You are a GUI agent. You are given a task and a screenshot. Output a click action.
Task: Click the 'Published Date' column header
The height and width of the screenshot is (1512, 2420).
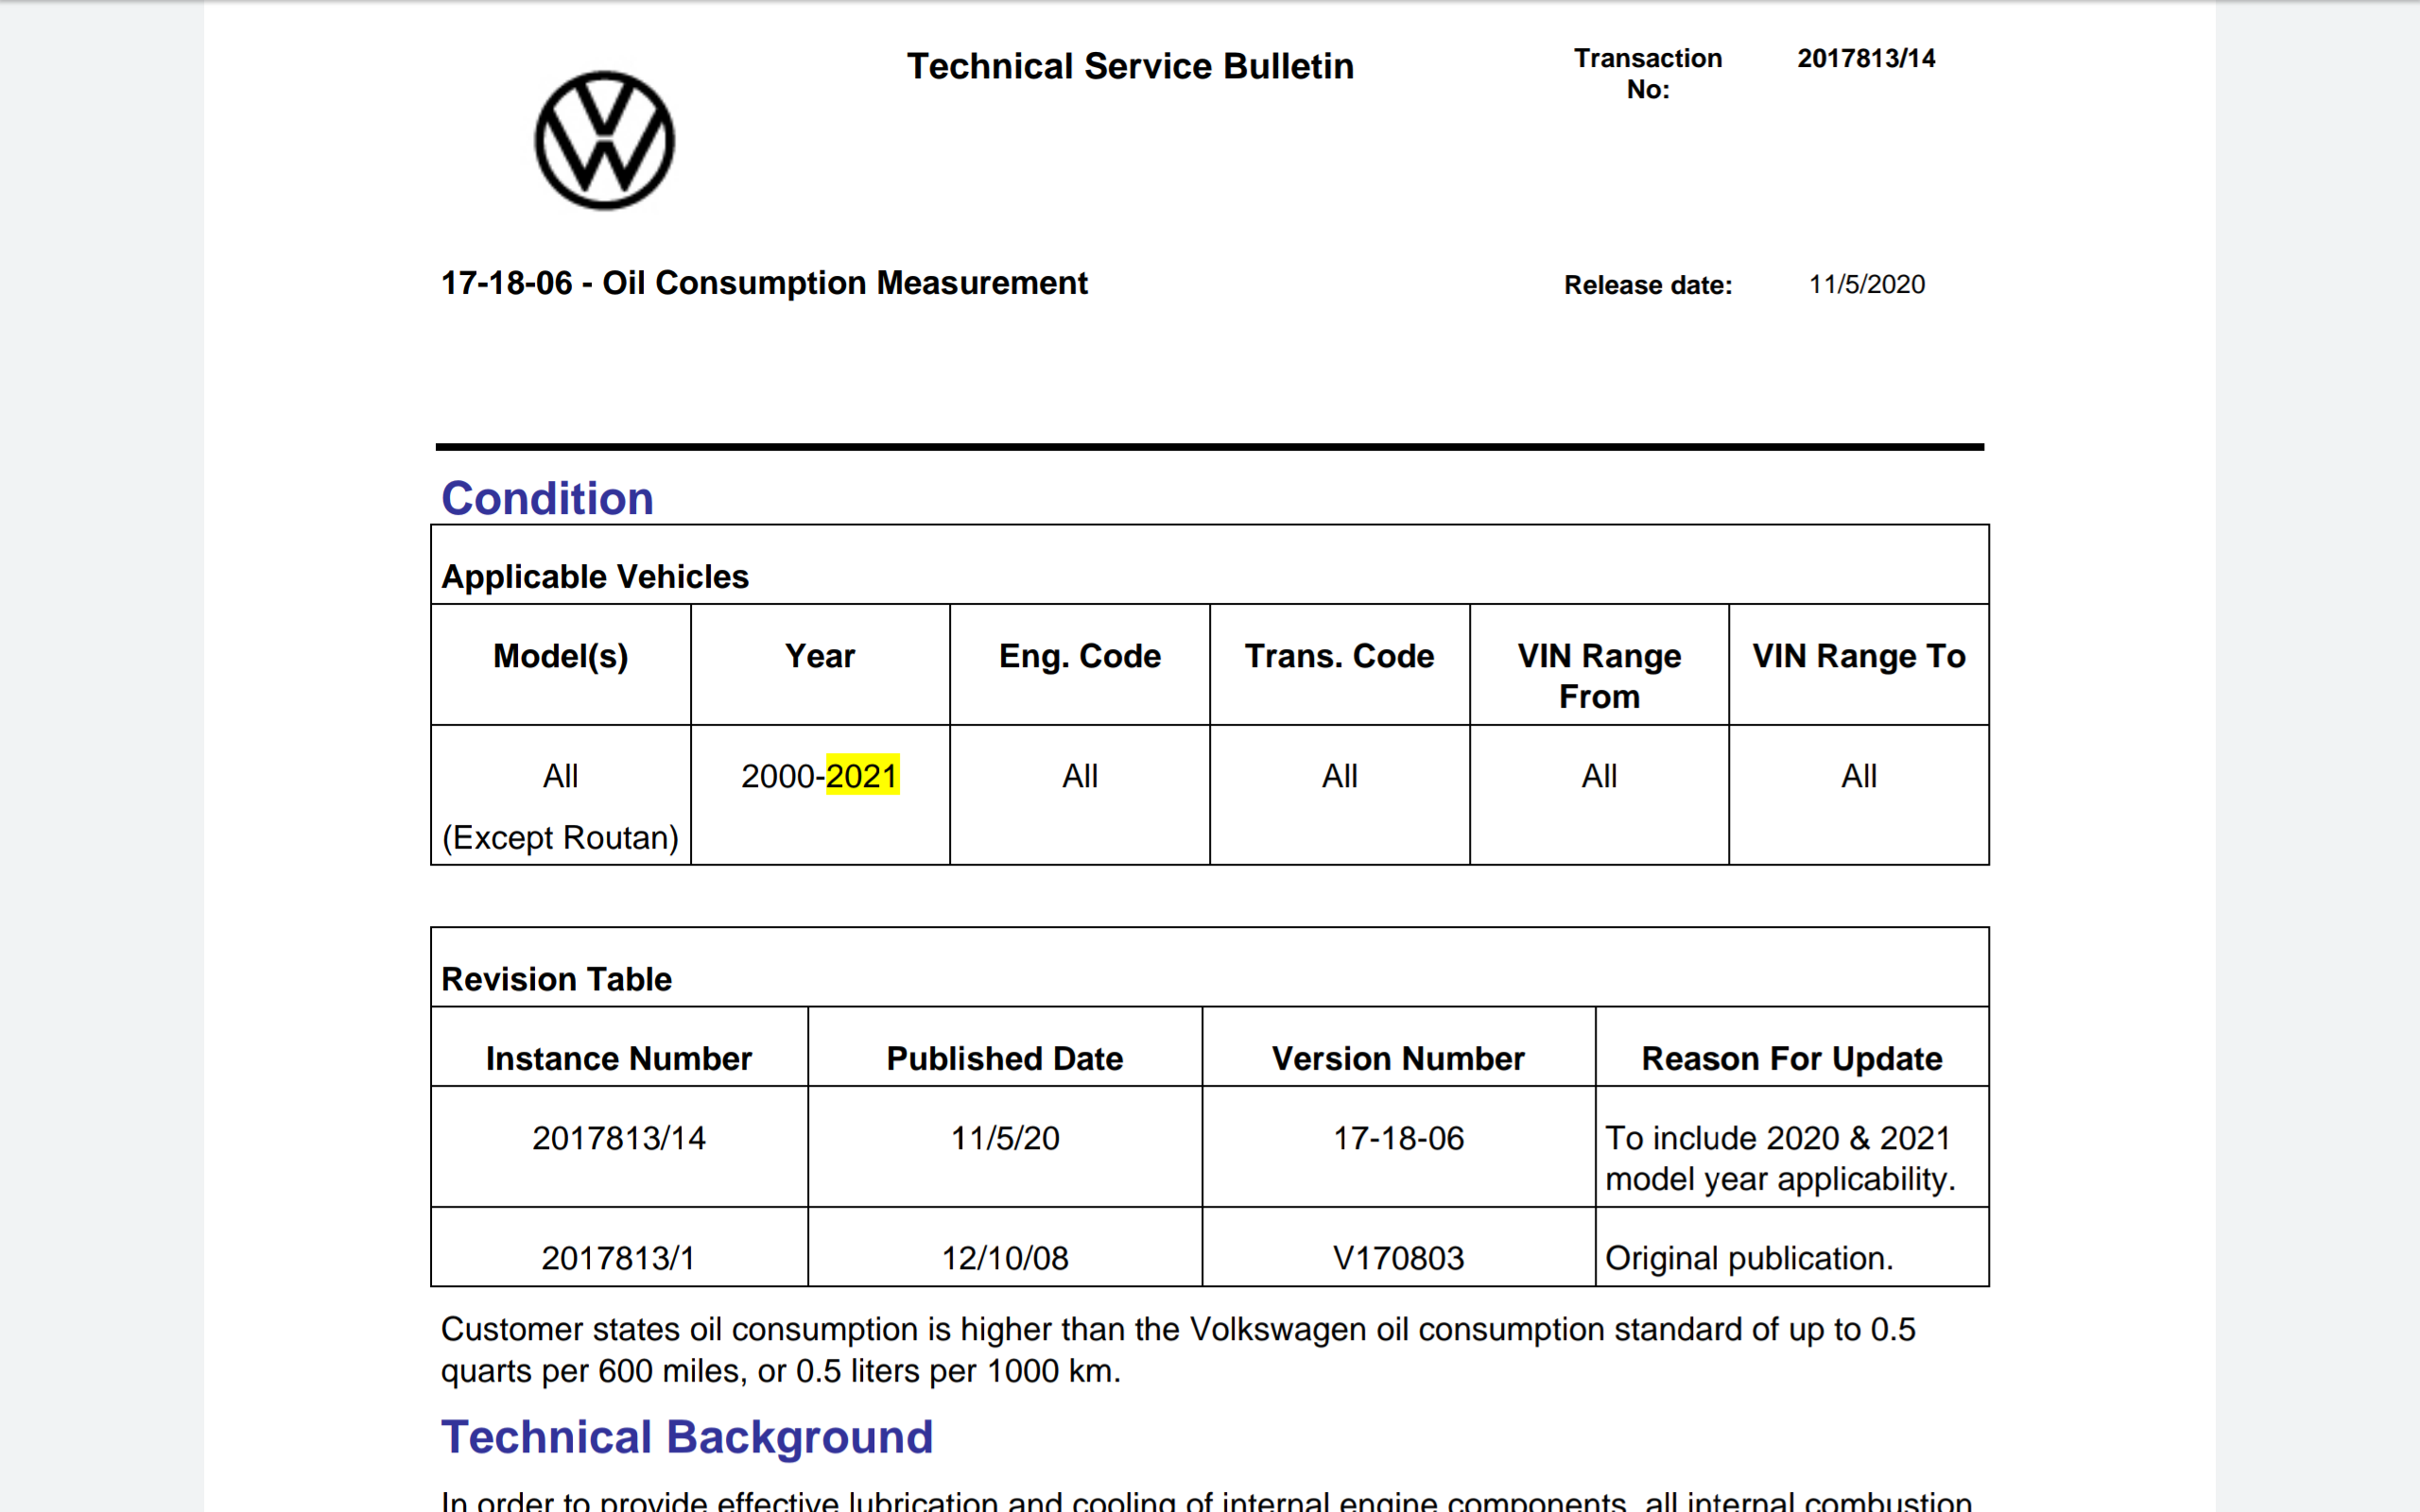pyautogui.click(x=1005, y=1058)
